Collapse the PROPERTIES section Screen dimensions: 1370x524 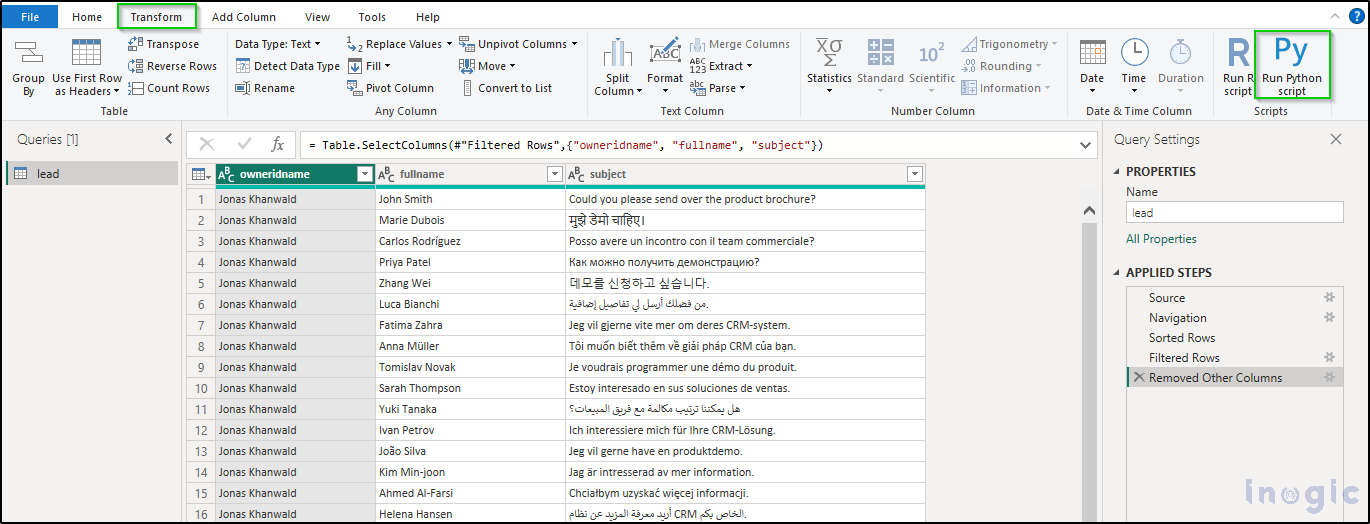tap(1118, 172)
